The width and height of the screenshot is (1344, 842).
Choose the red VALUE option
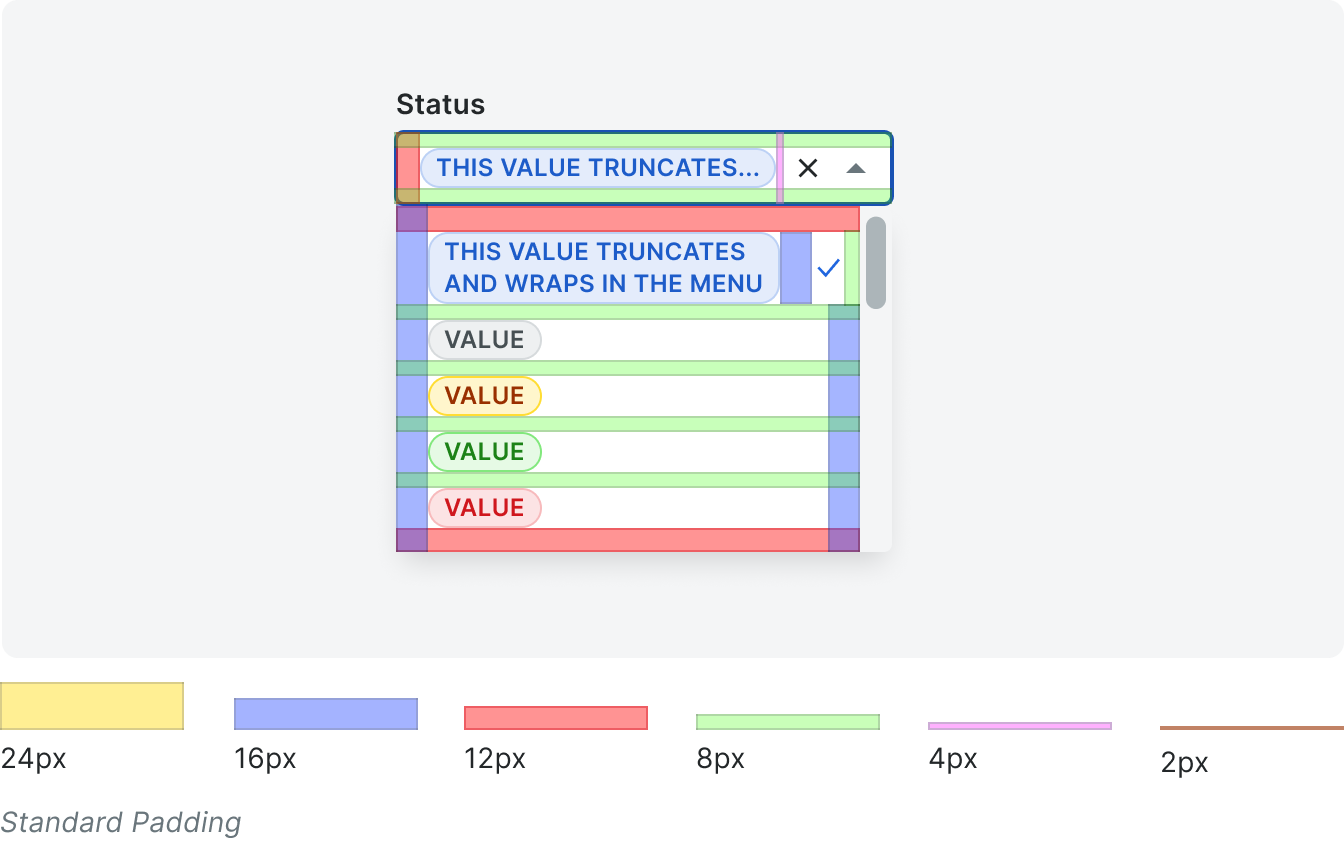point(485,508)
